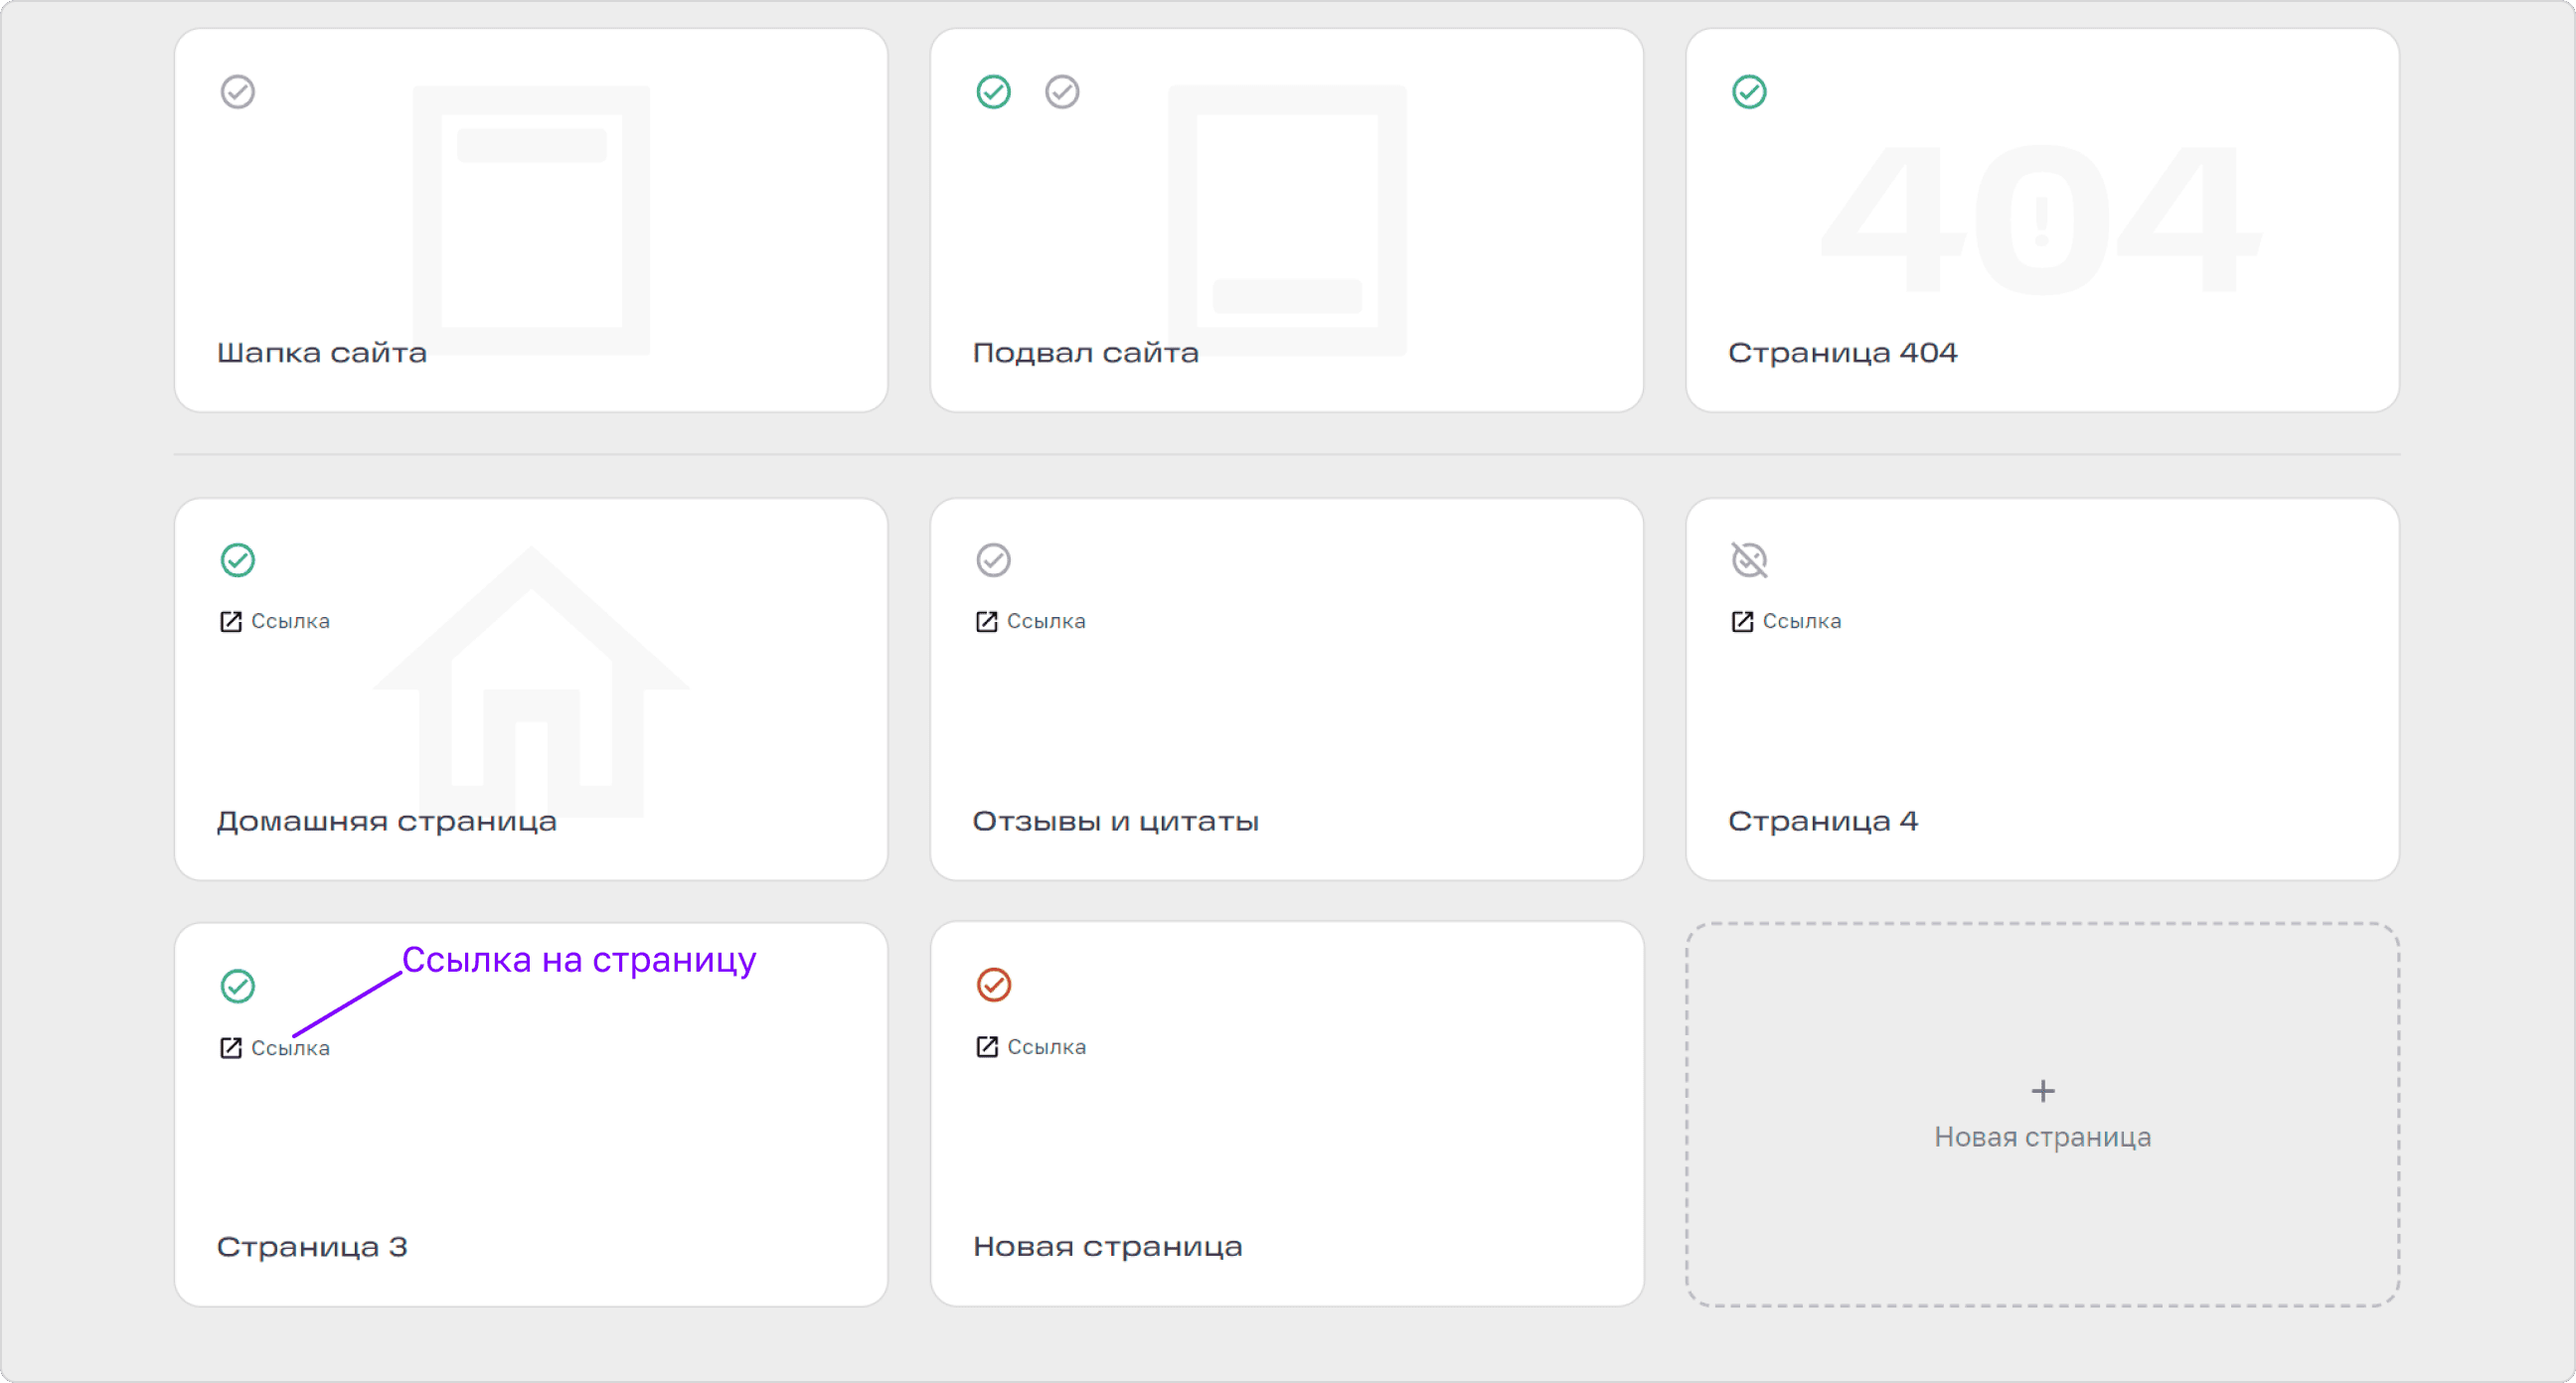The width and height of the screenshot is (2576, 1383).
Task: Click the gray status check on Подвал сайта card
Action: tap(1062, 92)
